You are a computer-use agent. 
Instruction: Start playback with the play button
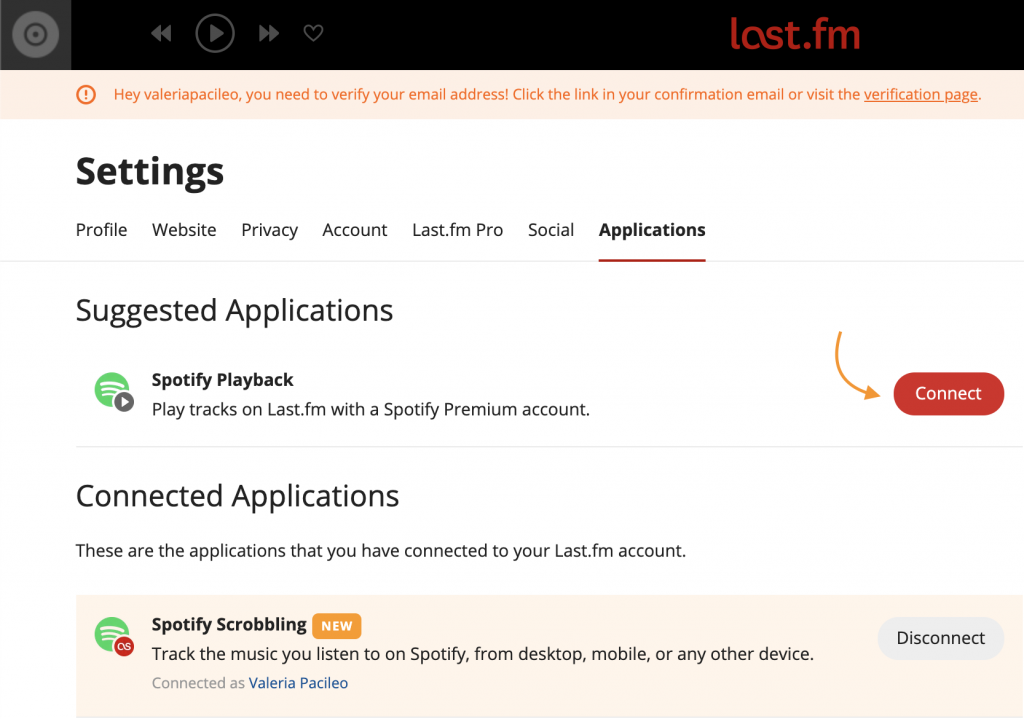[215, 33]
